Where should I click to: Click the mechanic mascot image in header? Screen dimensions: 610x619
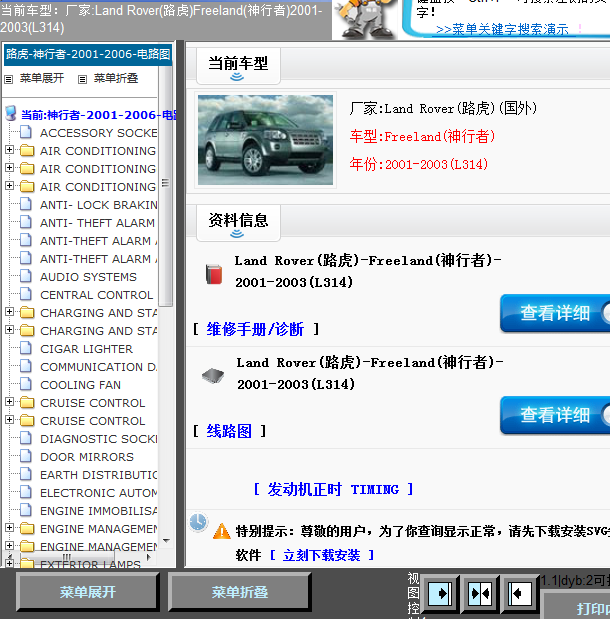pos(366,19)
